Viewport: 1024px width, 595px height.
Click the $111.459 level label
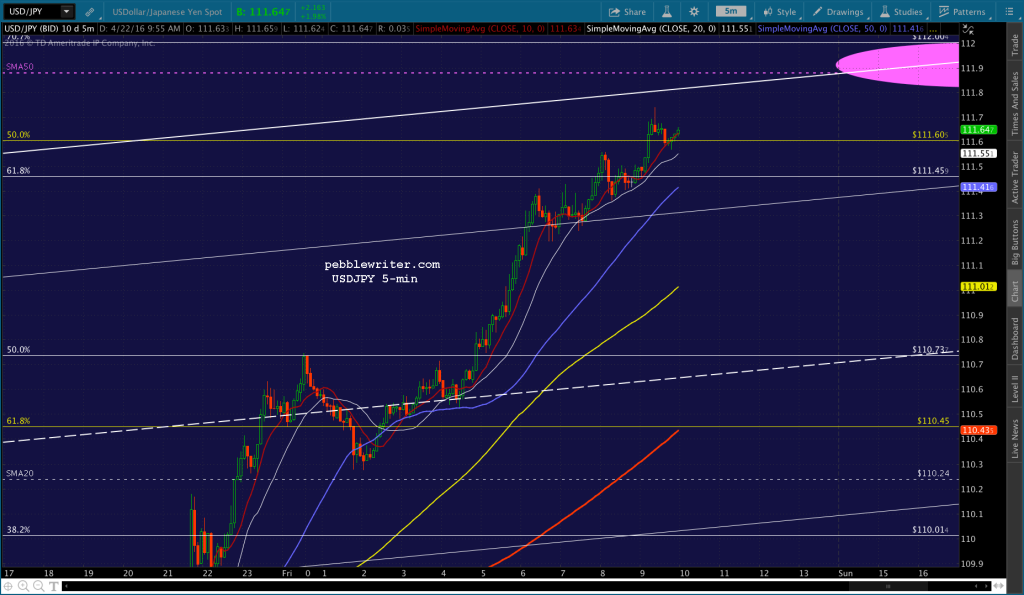(931, 170)
